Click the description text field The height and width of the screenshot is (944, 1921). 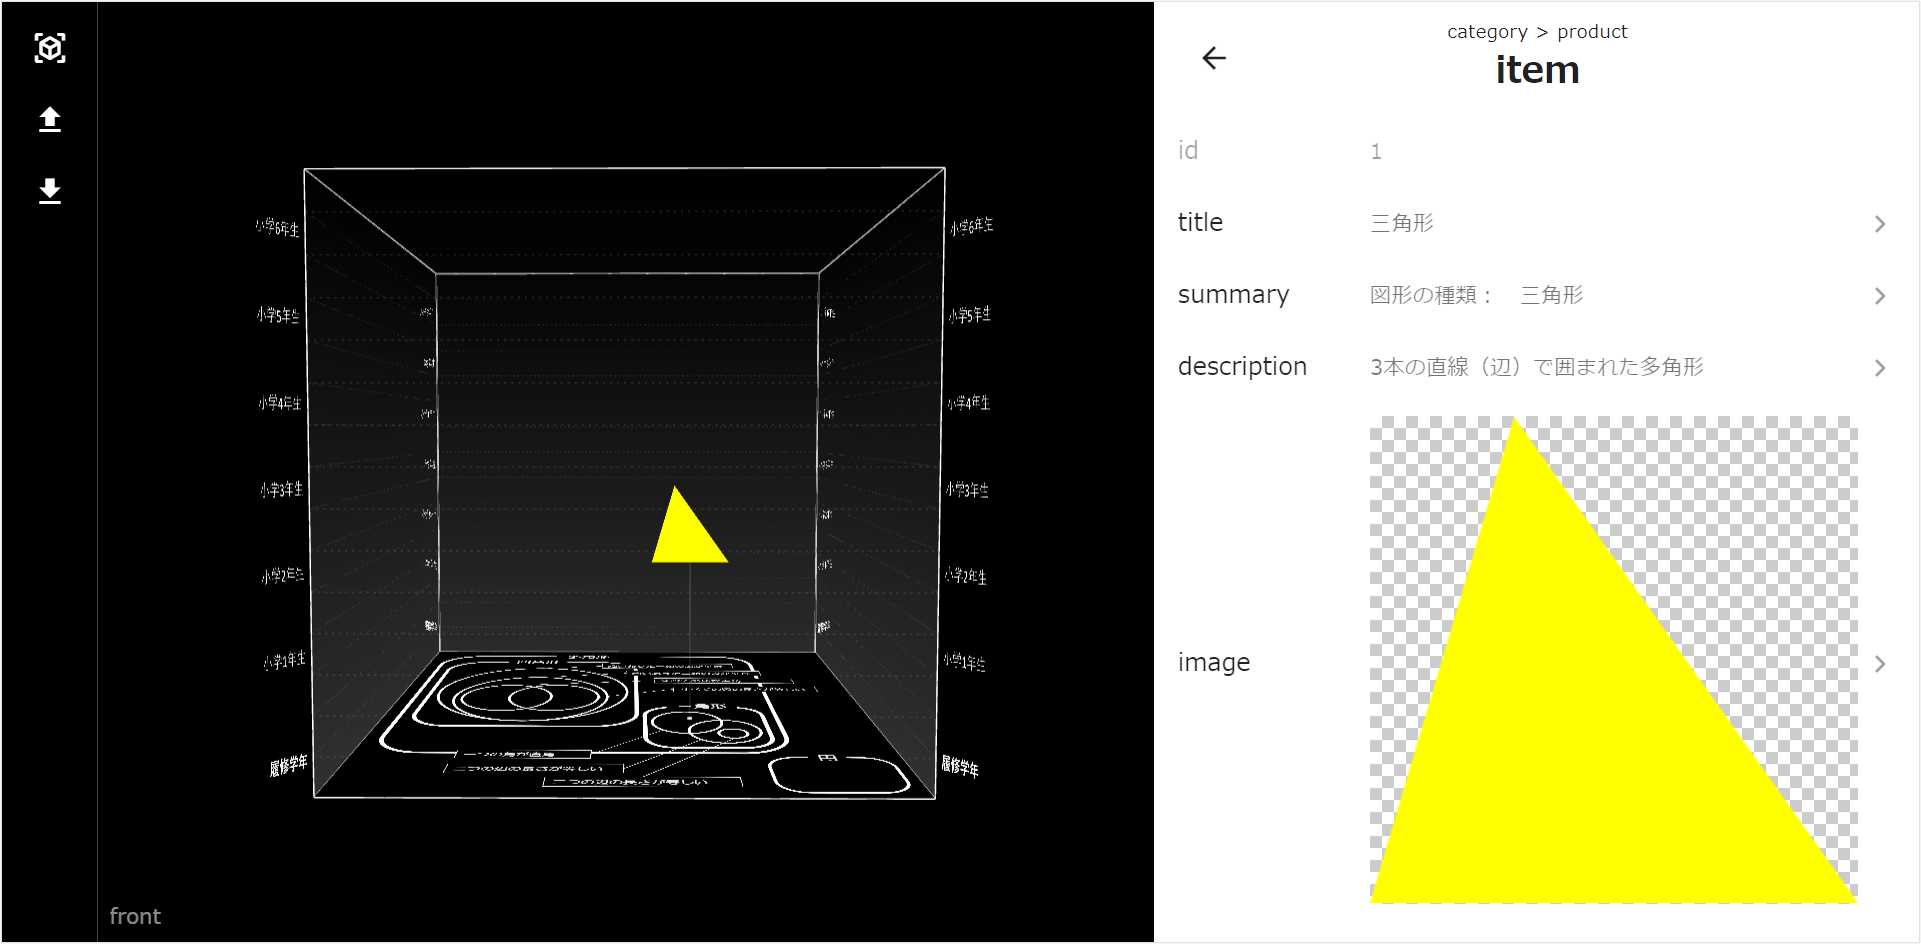1536,367
